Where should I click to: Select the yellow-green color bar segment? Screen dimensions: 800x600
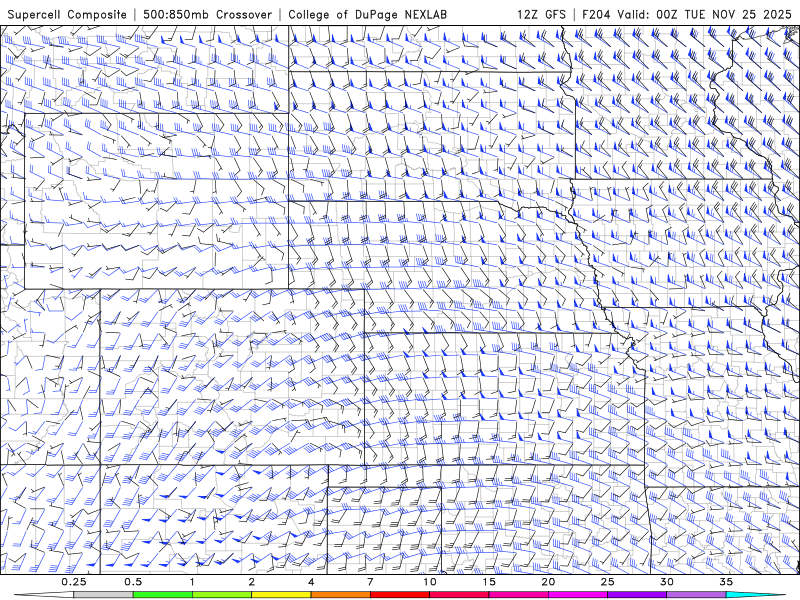point(222,595)
